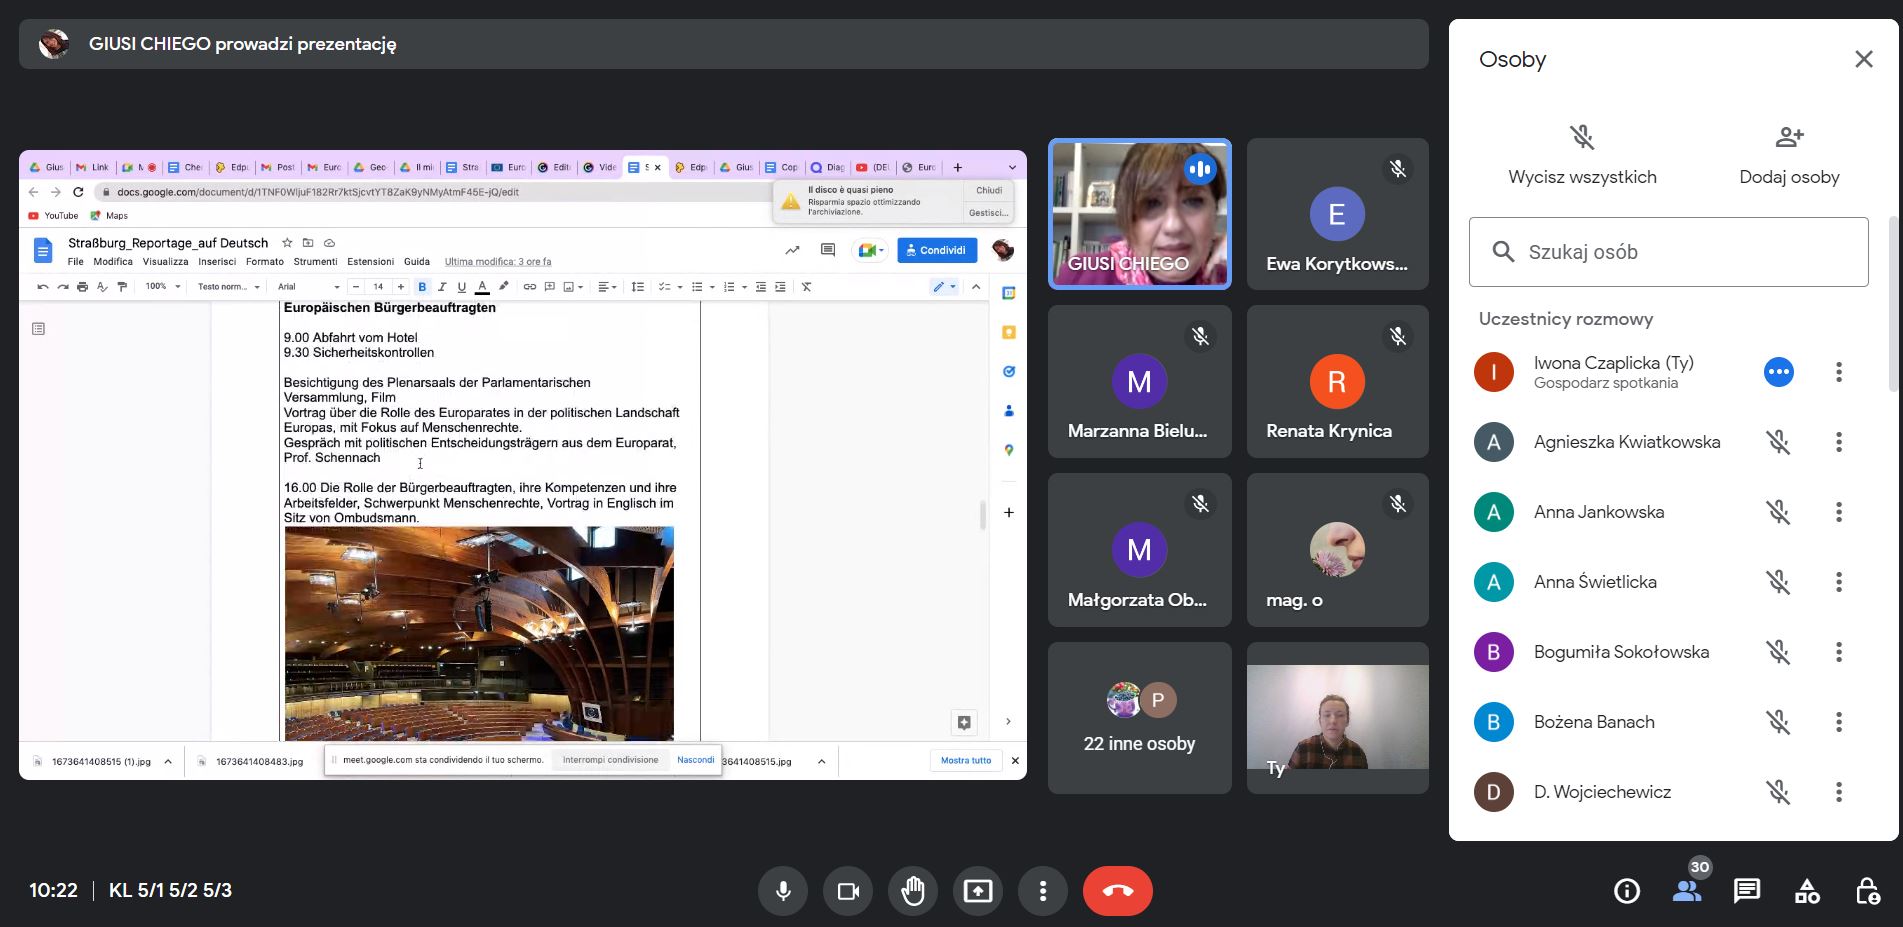Click Dodaj osoby to add people
Screen dimensions: 1903x927
pyautogui.click(x=1789, y=156)
